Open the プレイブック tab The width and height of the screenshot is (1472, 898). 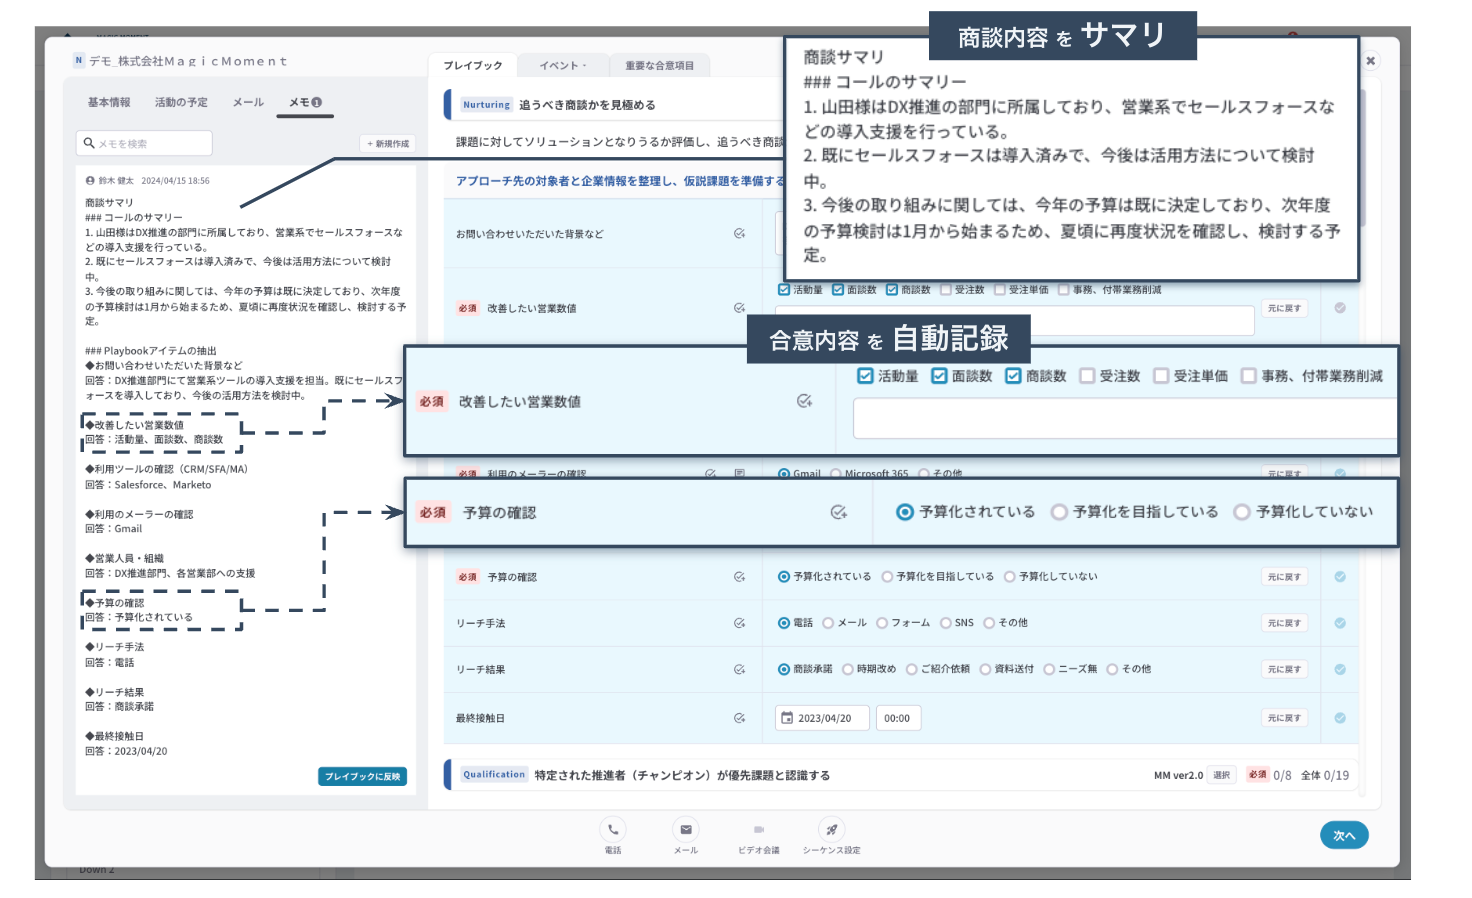coord(473,65)
